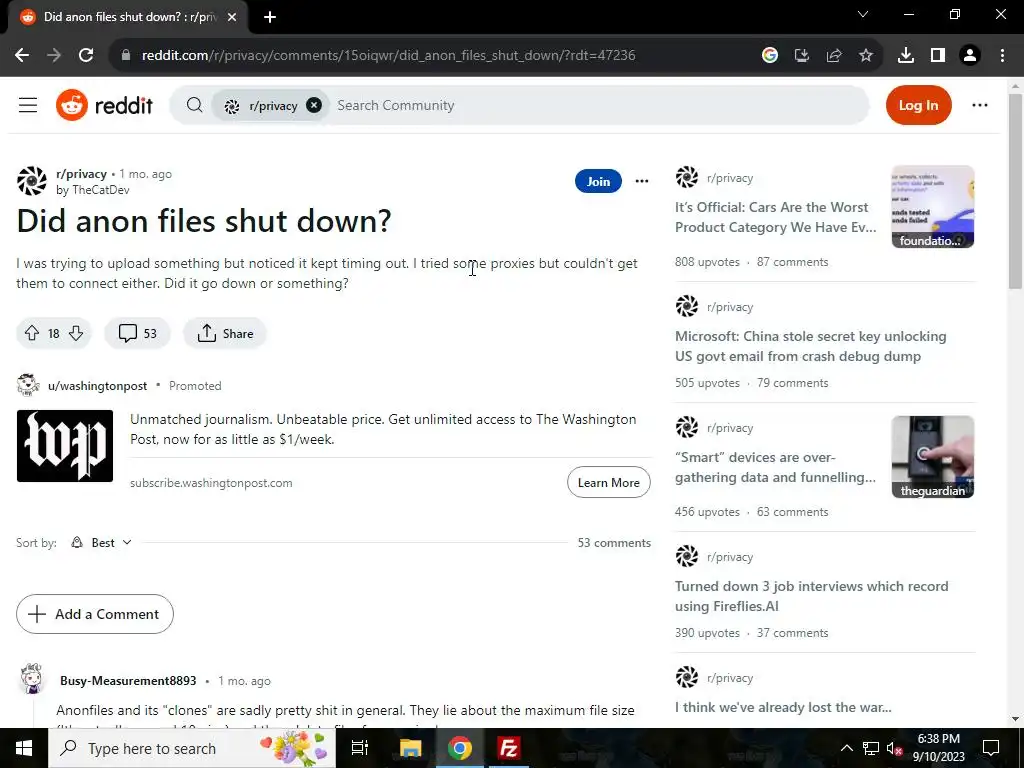Screen dimensions: 1024x768
Task: Open Smart devices over-gathering data post
Action: tap(775, 468)
